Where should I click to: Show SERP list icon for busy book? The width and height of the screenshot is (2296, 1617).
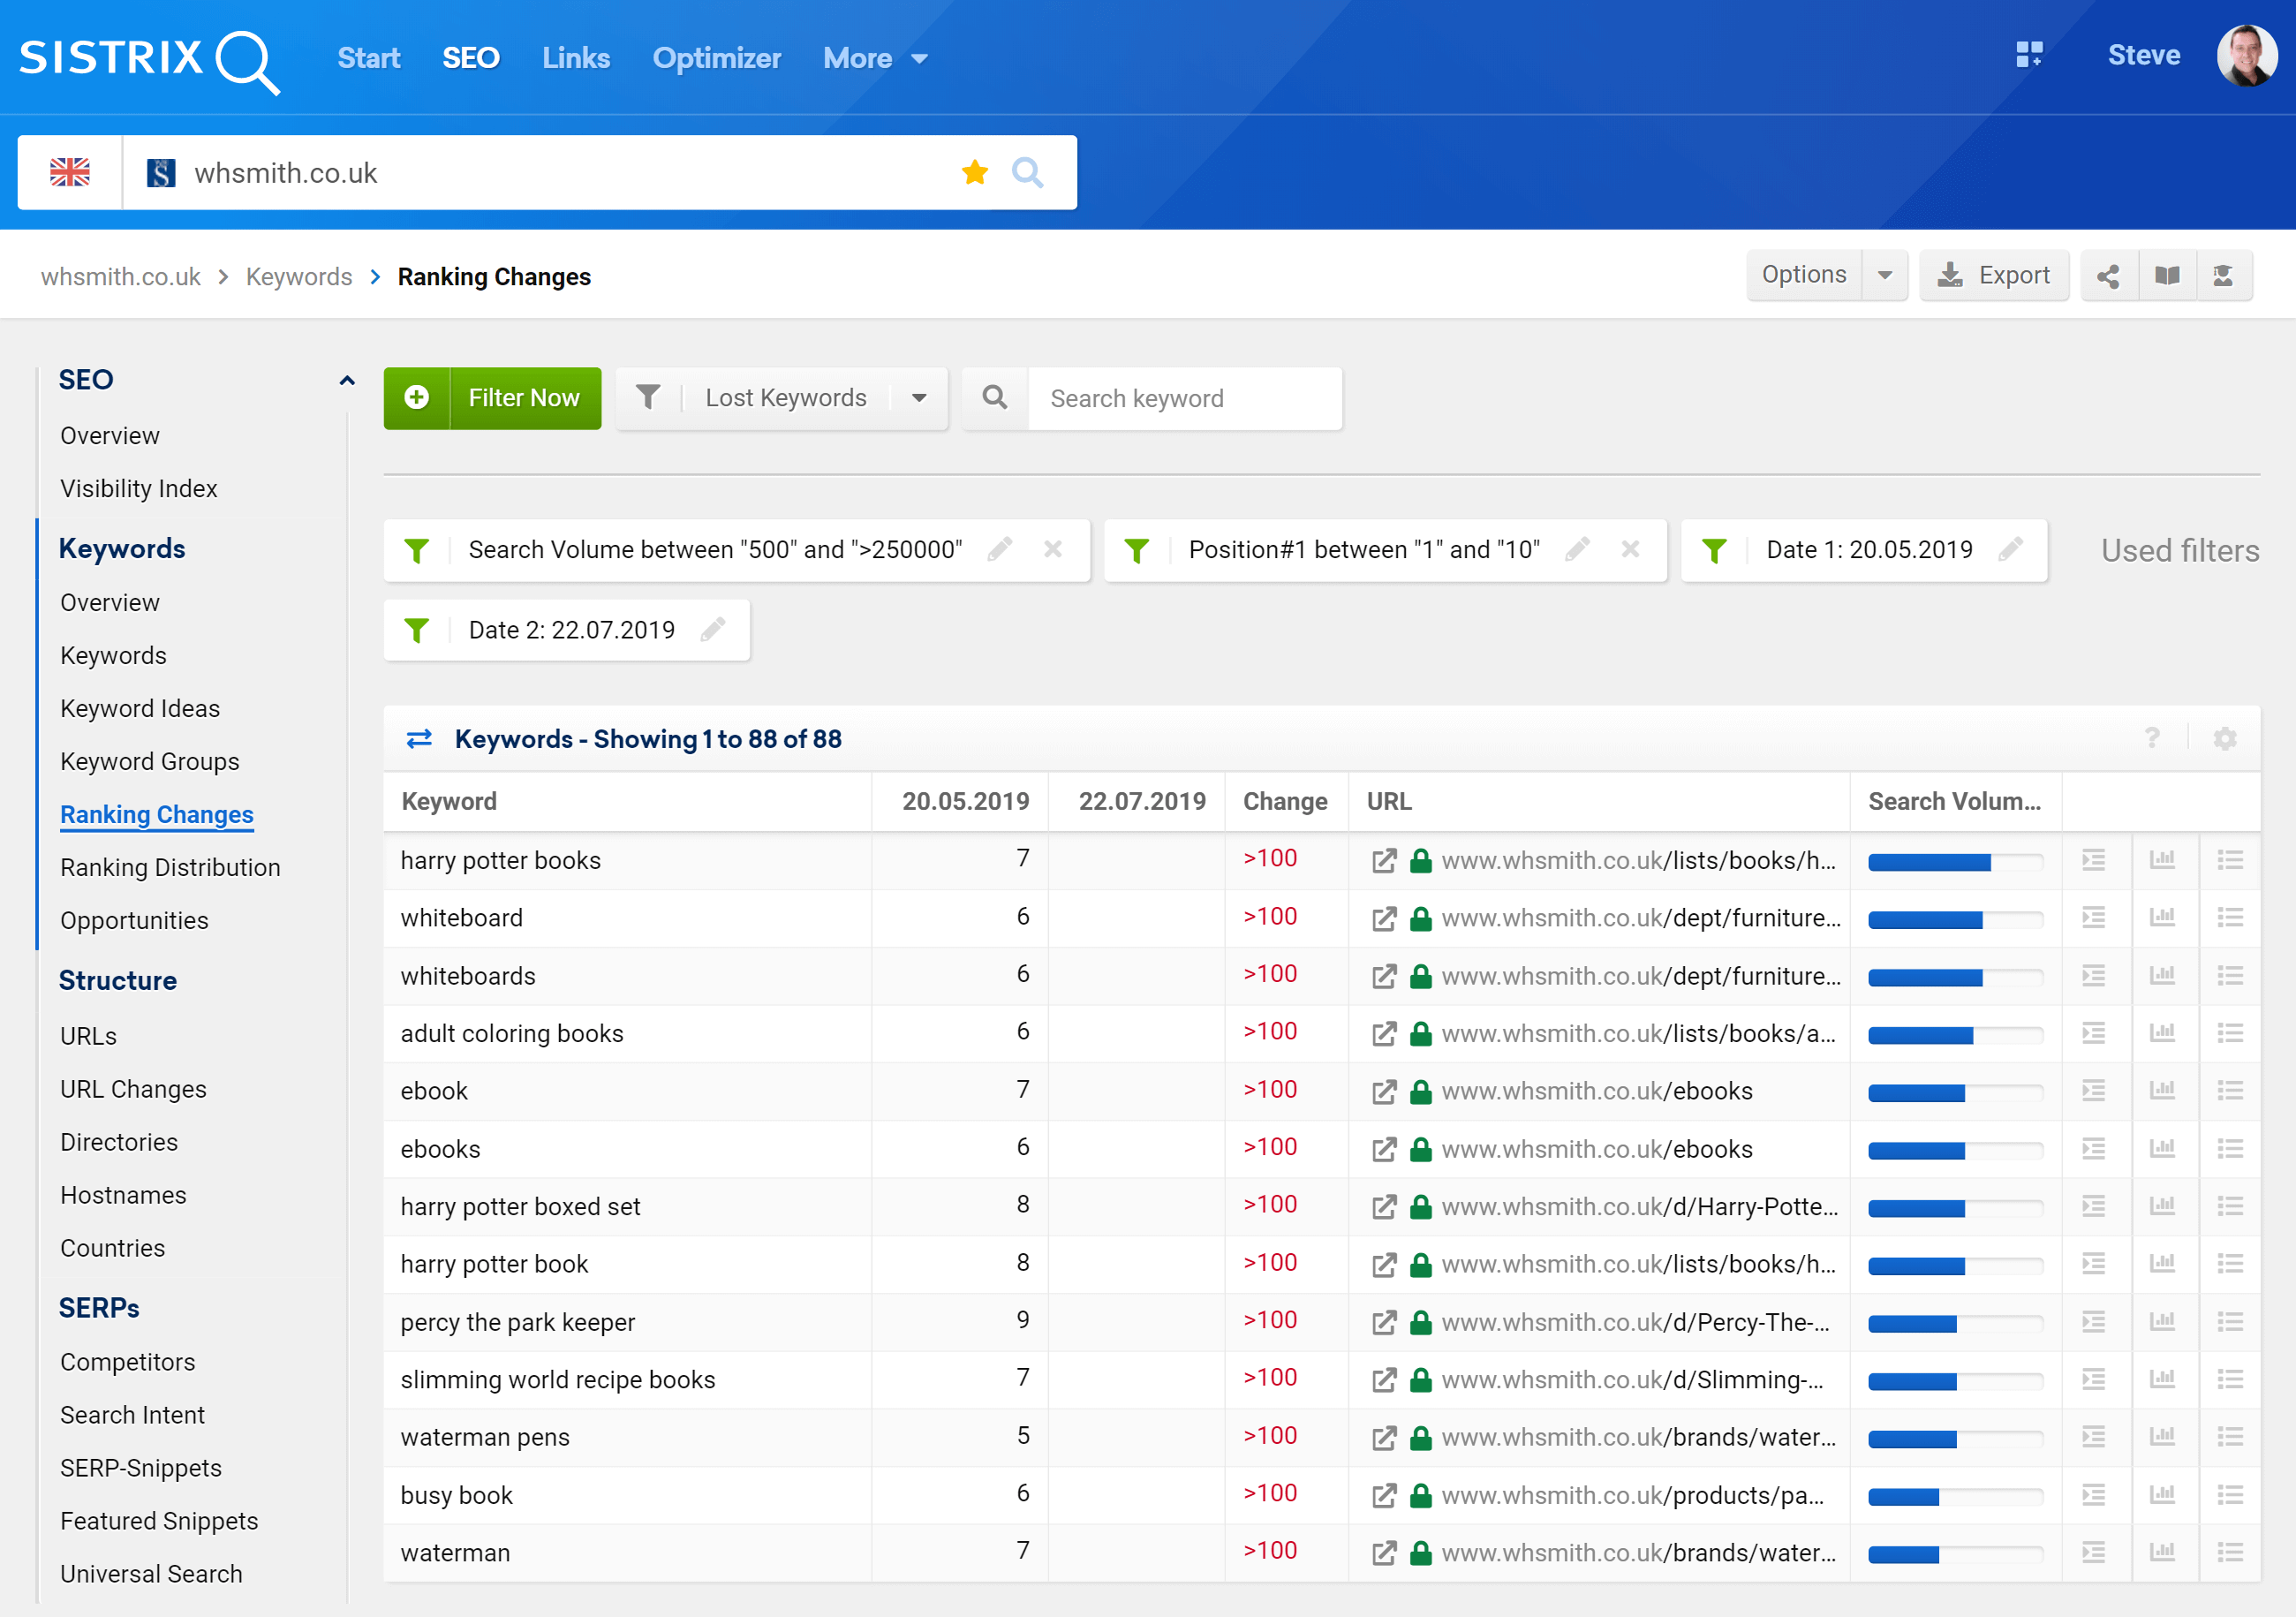[x=2094, y=1494]
